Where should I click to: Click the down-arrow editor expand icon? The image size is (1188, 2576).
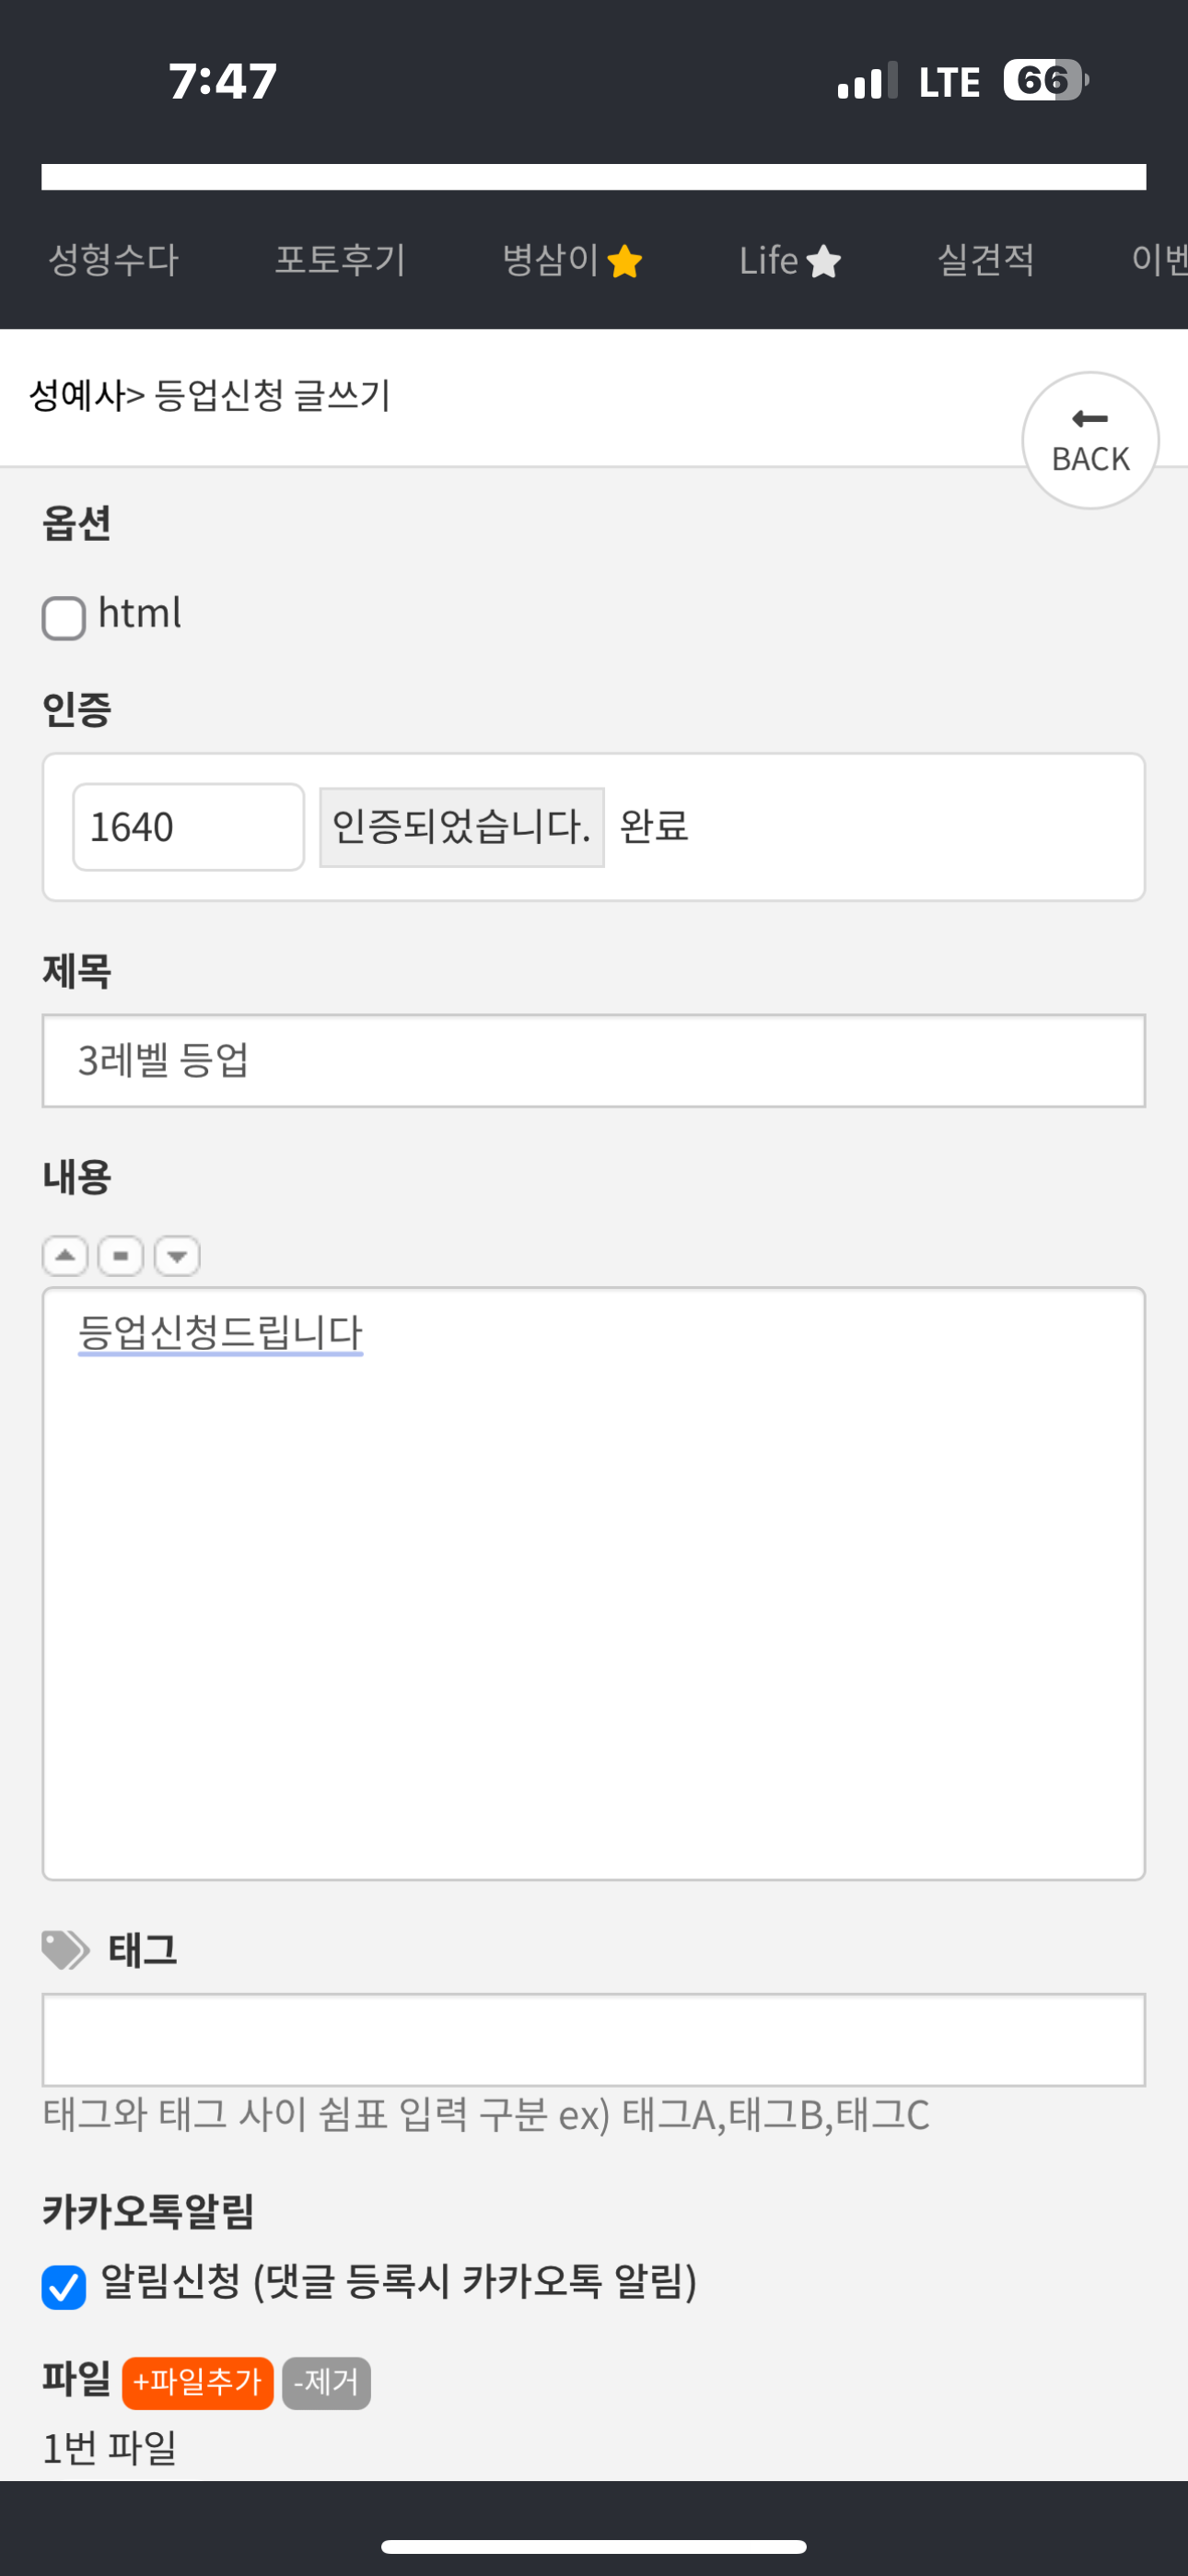(x=177, y=1255)
